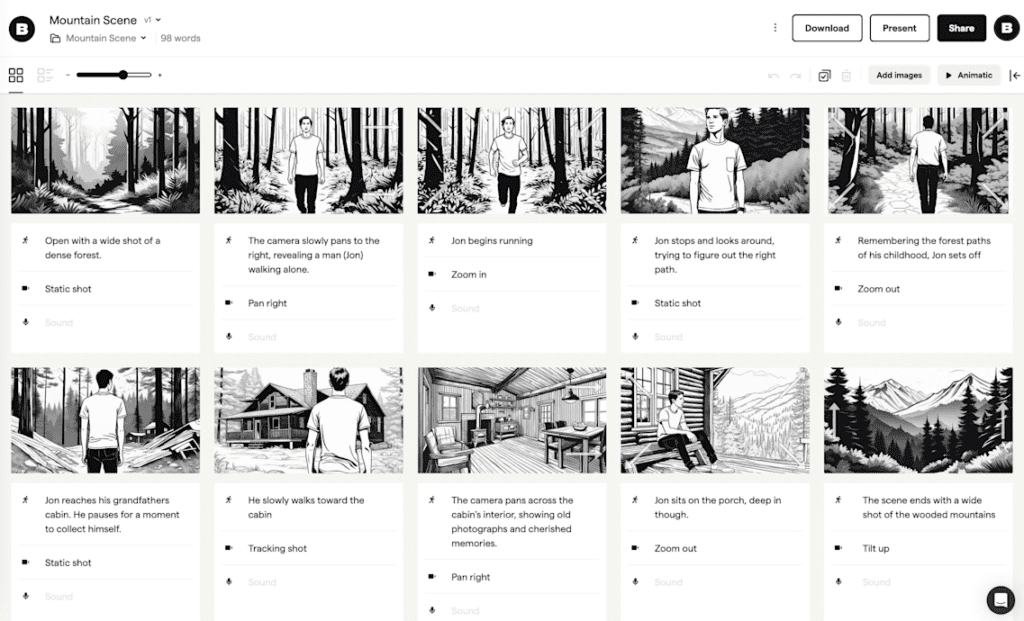Open the user account avatar menu
The width and height of the screenshot is (1024, 621).
coord(1006,28)
